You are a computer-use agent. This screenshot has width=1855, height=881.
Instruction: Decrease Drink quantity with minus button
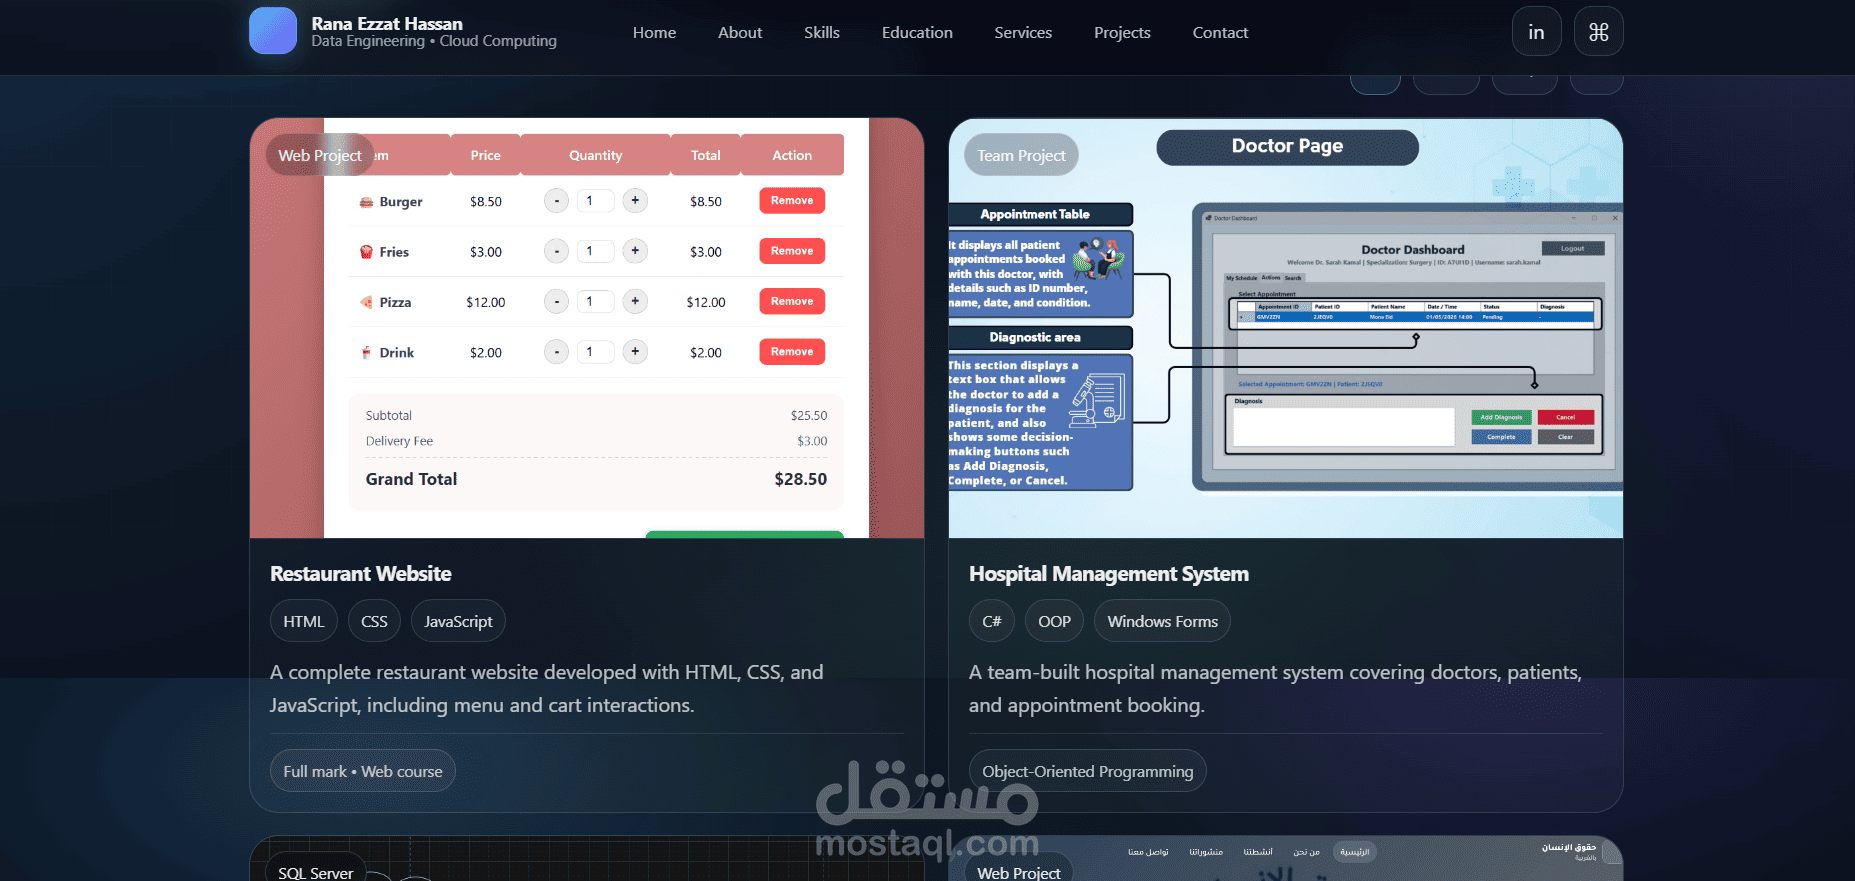(557, 351)
